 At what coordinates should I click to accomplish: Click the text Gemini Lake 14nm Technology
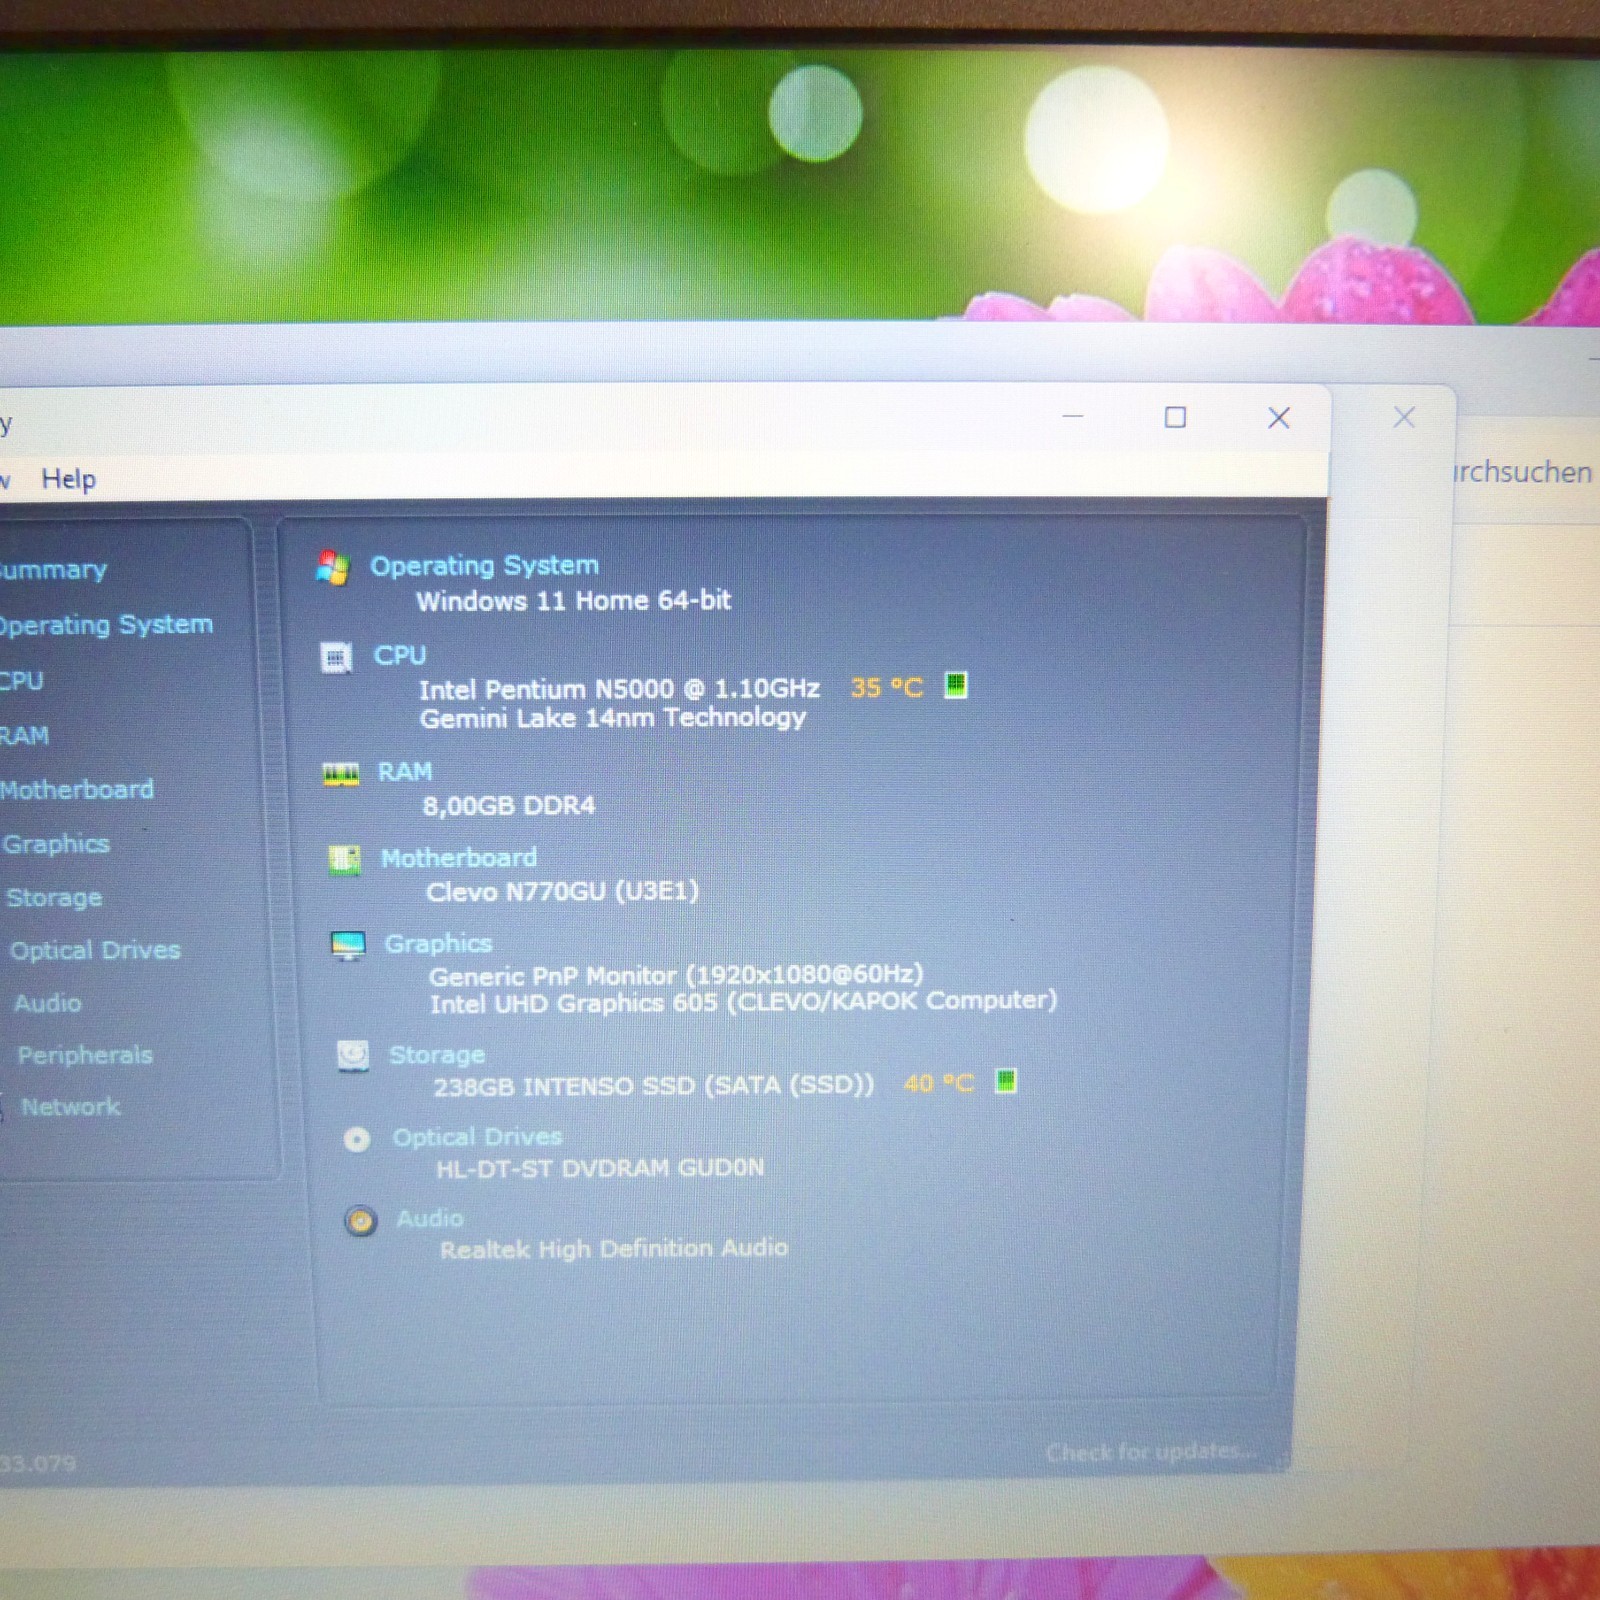click(x=613, y=718)
